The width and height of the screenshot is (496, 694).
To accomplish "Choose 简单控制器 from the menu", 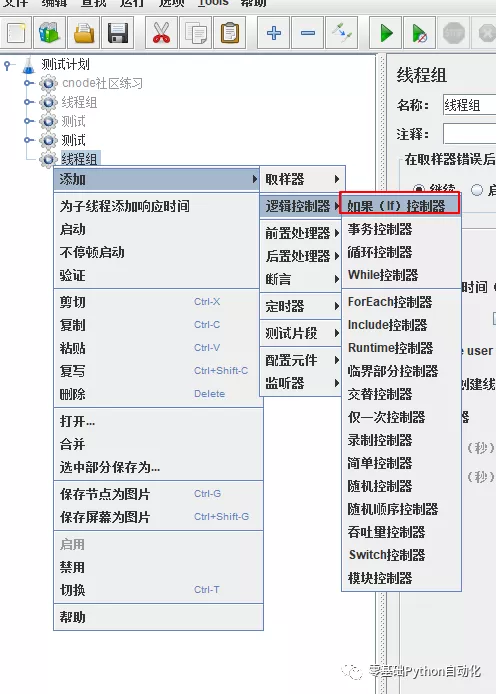I will (x=401, y=463).
